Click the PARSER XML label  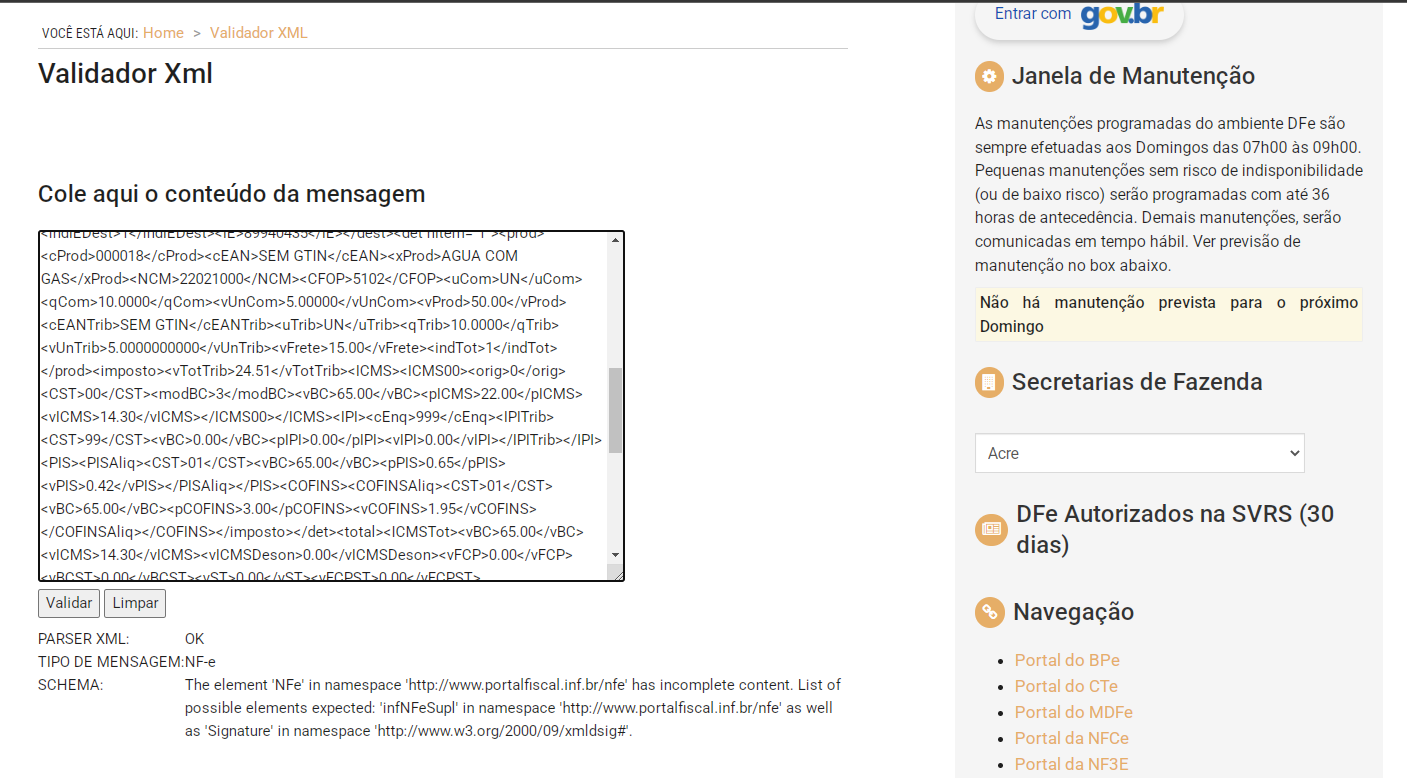click(x=84, y=638)
